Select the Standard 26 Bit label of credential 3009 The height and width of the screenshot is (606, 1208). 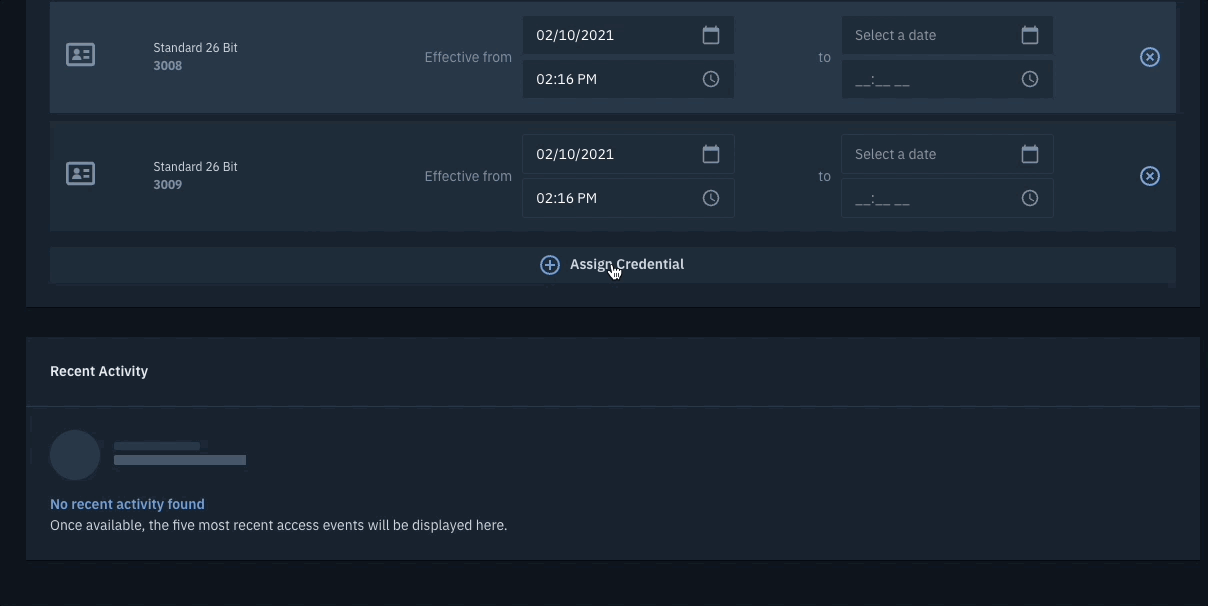click(x=195, y=167)
